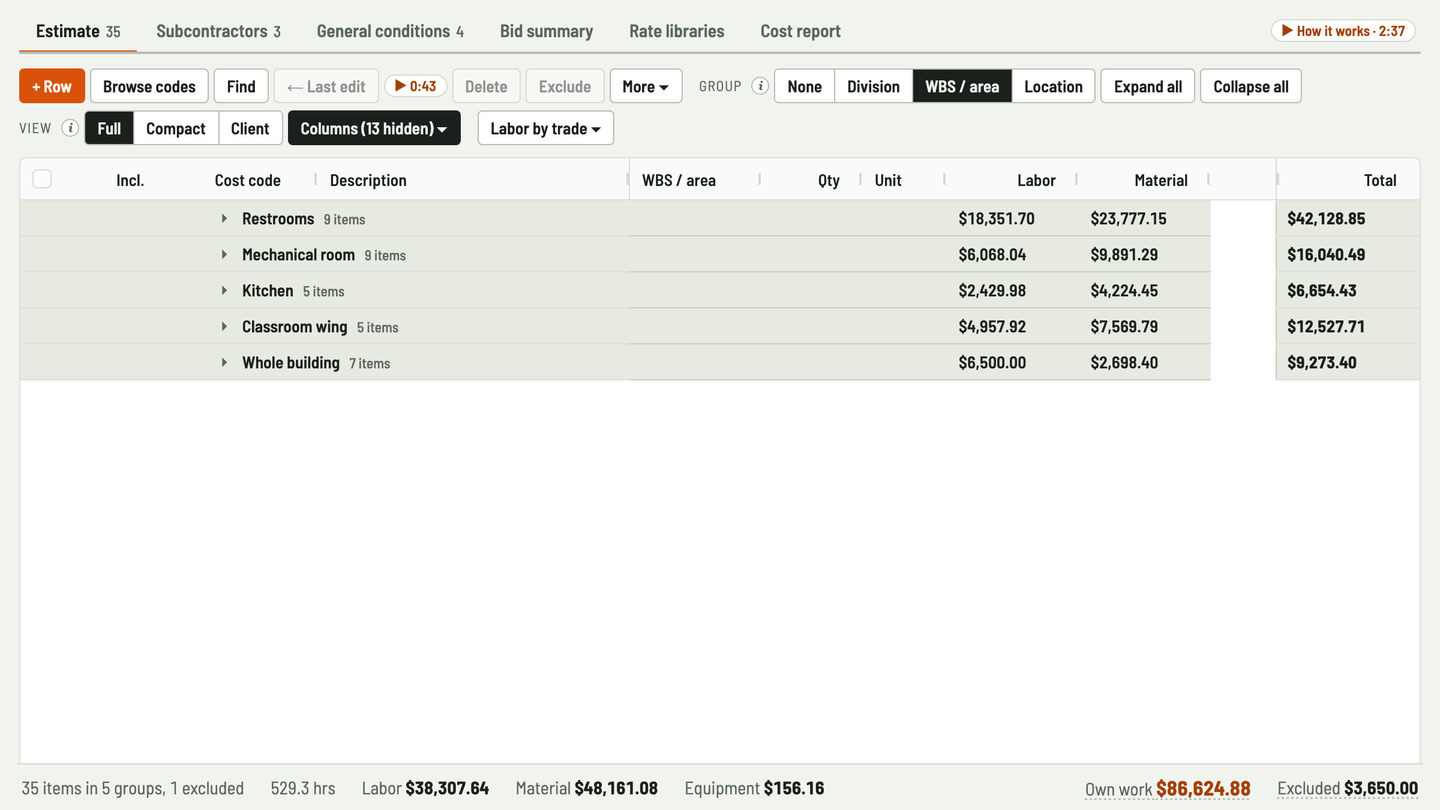The width and height of the screenshot is (1440, 810).
Task: Click the Total column header
Action: [x=1380, y=180]
